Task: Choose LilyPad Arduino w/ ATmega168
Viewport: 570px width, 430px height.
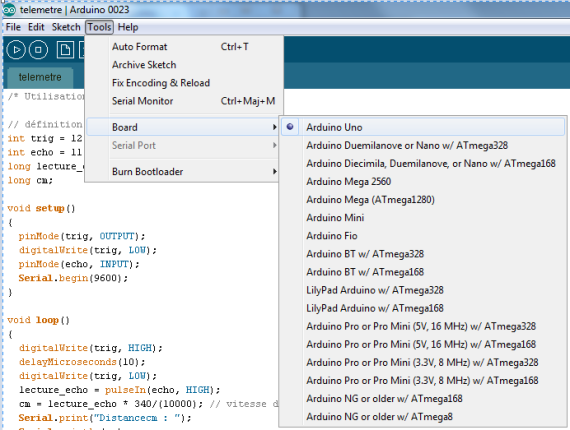Action: pyautogui.click(x=423, y=308)
